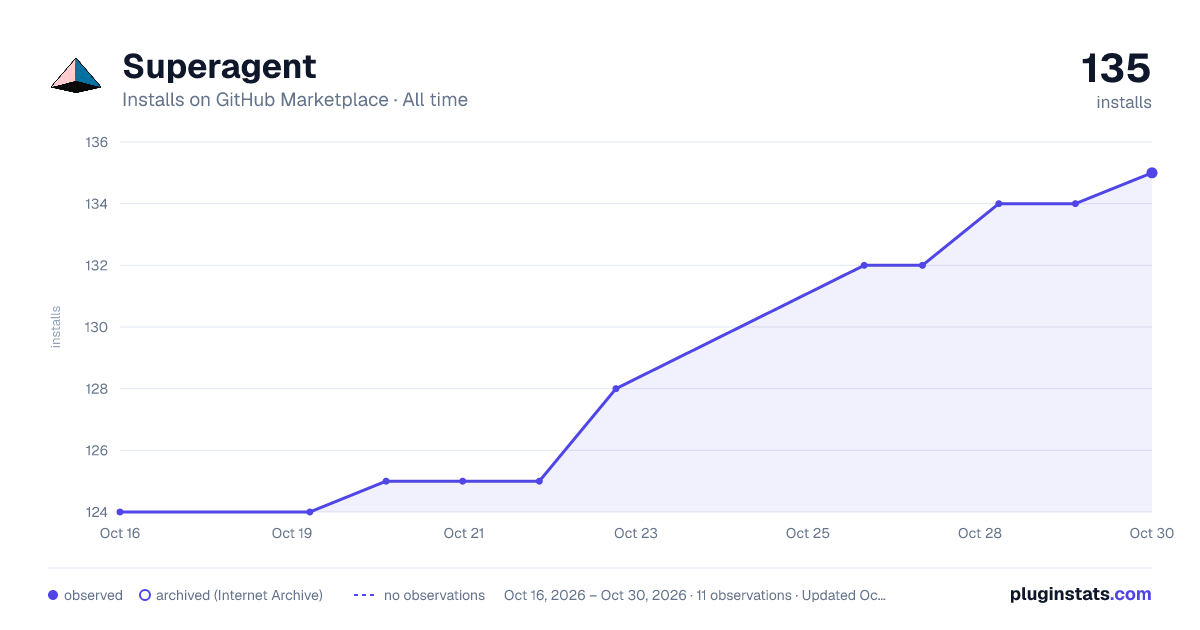Click the Oct 16 x-axis label

point(120,534)
